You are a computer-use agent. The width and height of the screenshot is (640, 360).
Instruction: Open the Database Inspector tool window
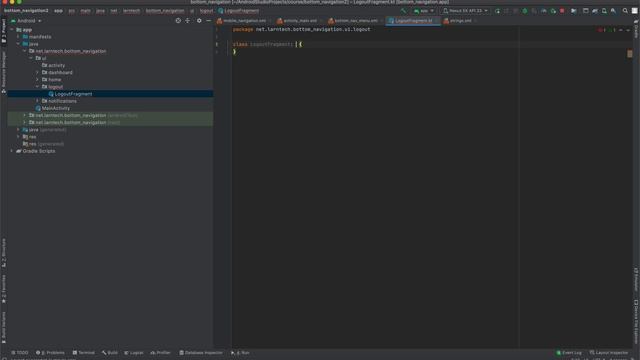click(x=201, y=353)
